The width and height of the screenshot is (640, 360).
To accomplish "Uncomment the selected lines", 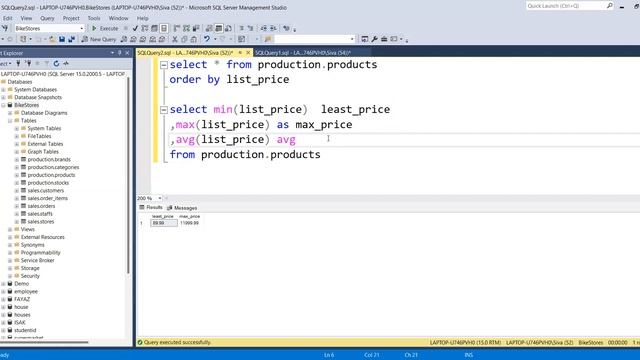I will pos(251,29).
